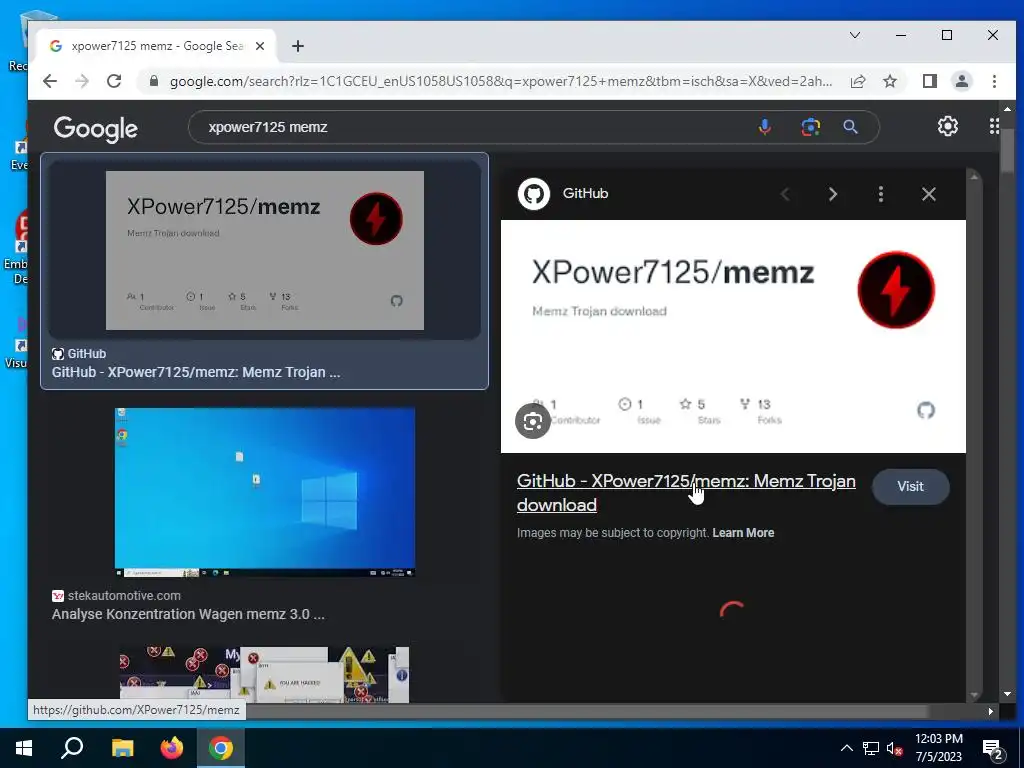
Task: Reload the Google search page
Action: coord(114,81)
